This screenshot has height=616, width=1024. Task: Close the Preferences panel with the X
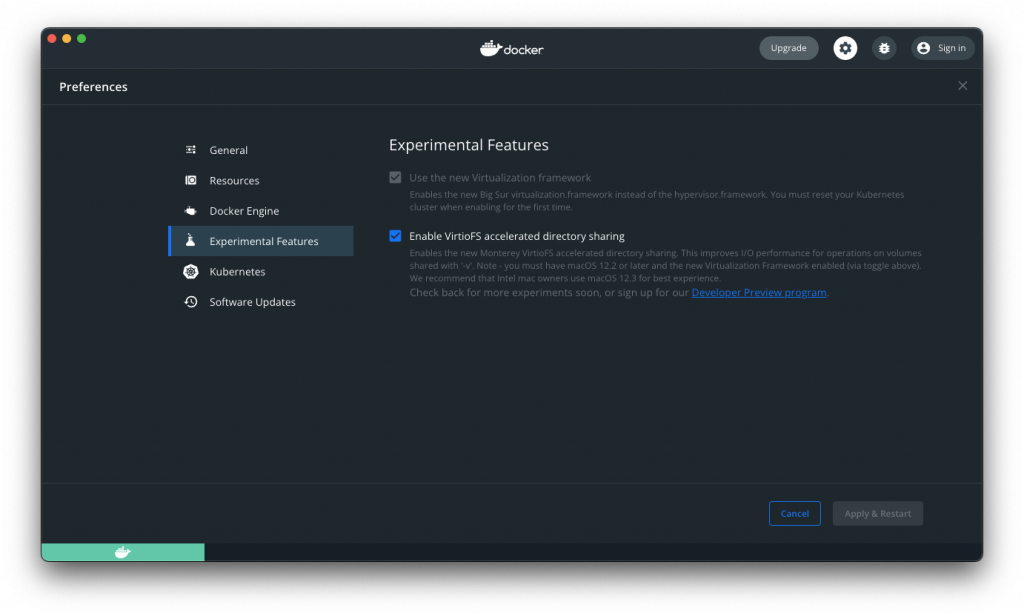pos(962,86)
